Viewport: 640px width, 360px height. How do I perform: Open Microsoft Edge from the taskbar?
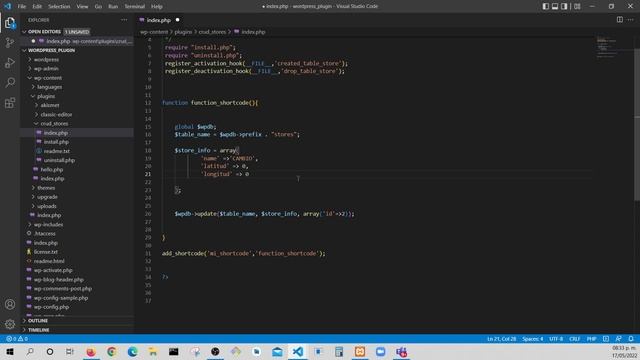pyautogui.click(x=132, y=352)
